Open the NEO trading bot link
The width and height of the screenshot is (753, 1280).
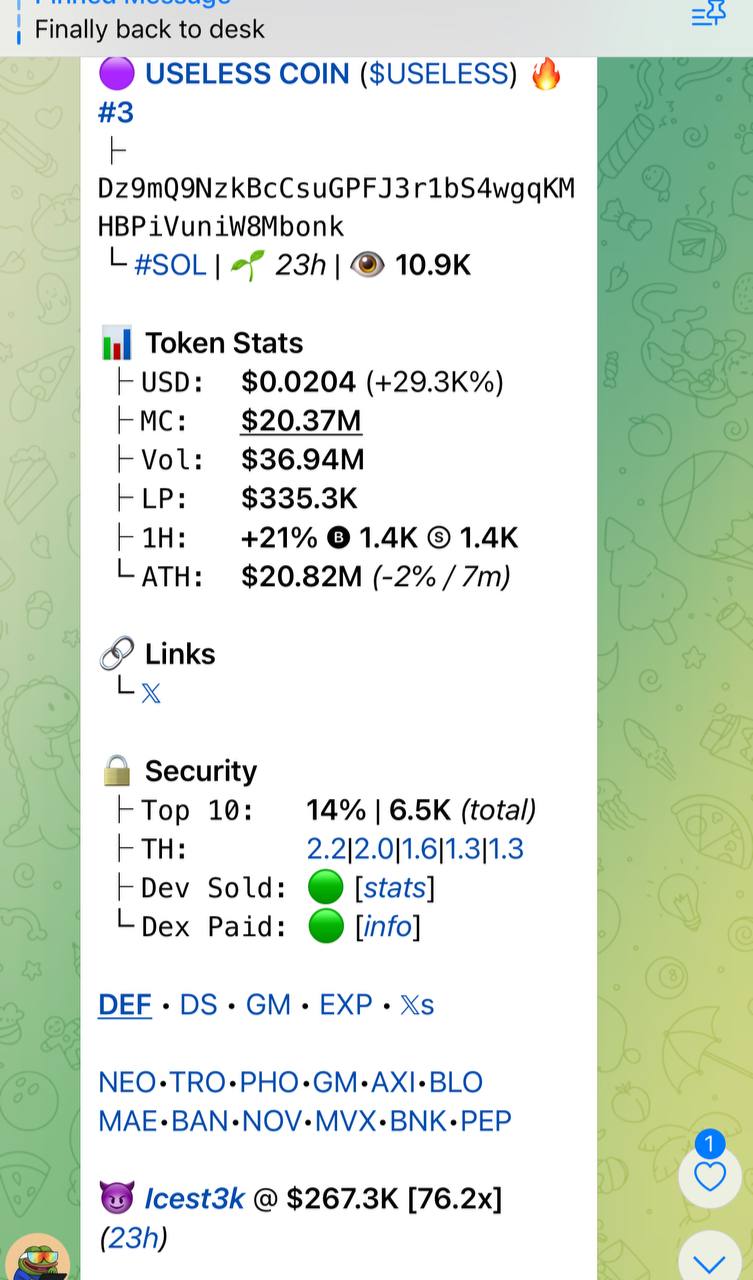(127, 1083)
